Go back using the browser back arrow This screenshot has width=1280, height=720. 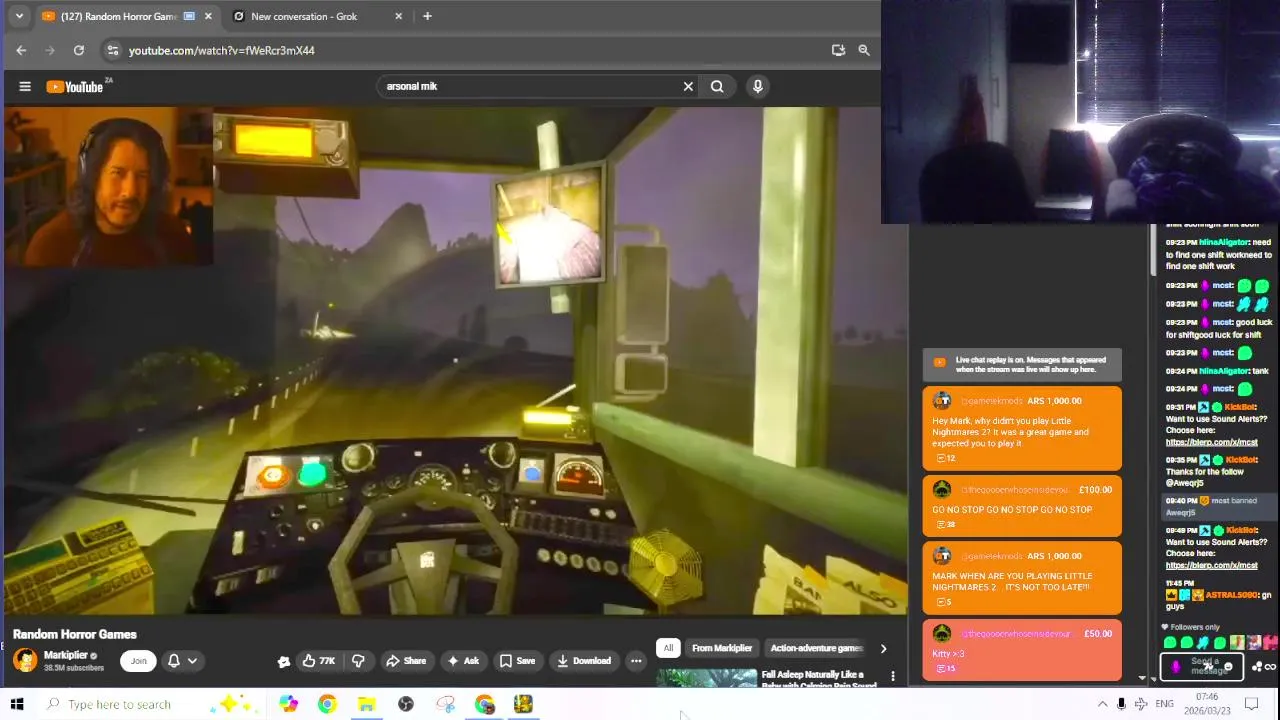(21, 50)
